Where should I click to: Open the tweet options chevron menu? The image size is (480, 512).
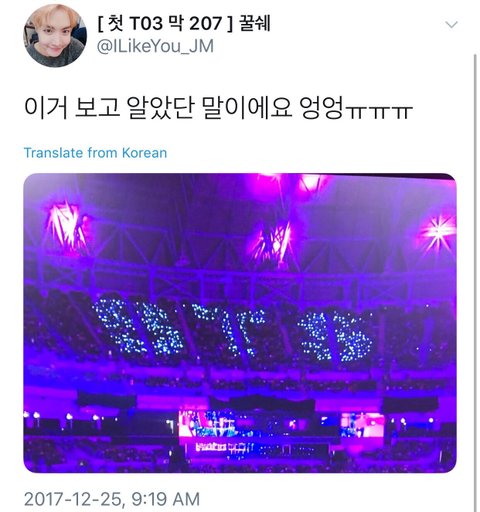point(451,24)
